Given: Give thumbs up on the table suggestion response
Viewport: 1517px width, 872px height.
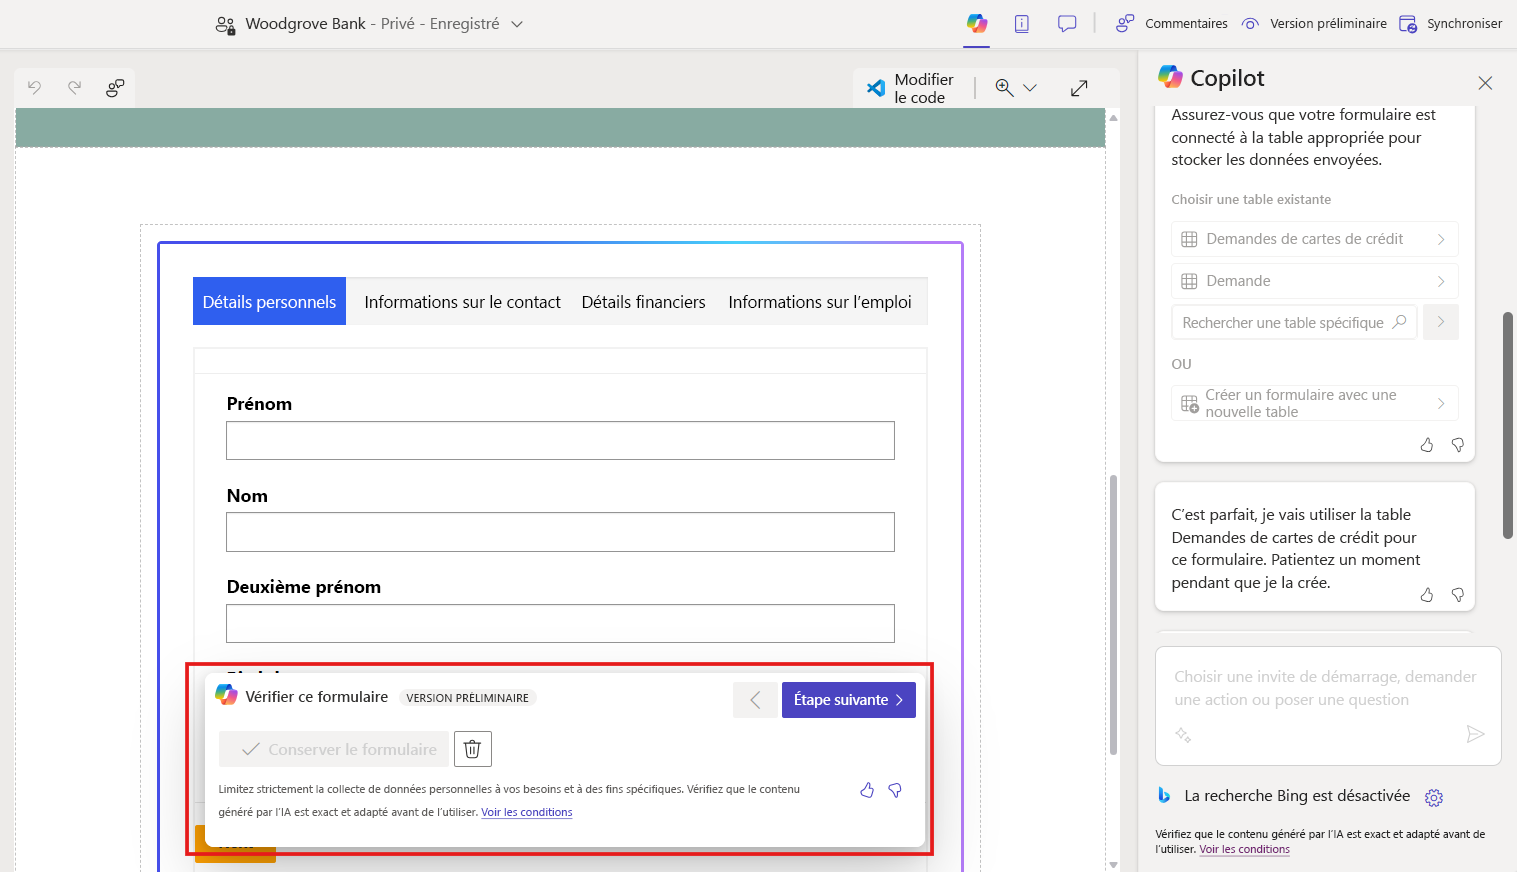Looking at the screenshot, I should pyautogui.click(x=1426, y=444).
